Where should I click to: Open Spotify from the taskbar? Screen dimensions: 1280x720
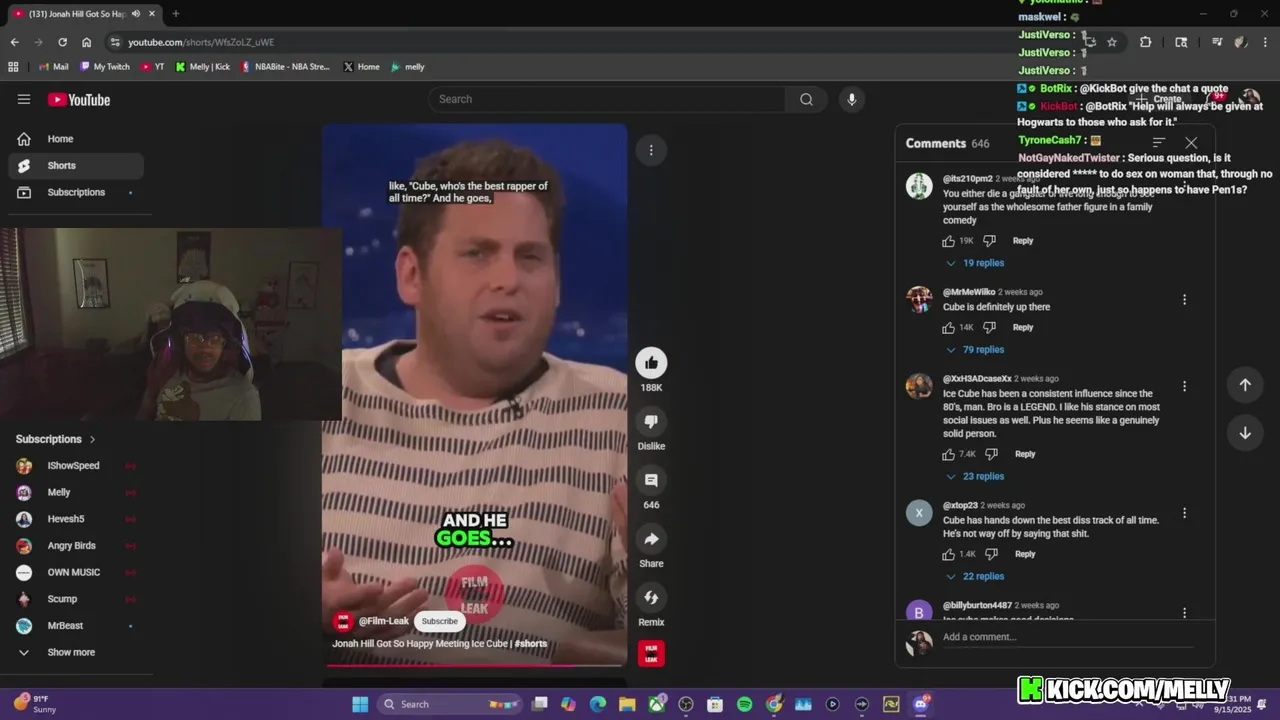pyautogui.click(x=744, y=704)
